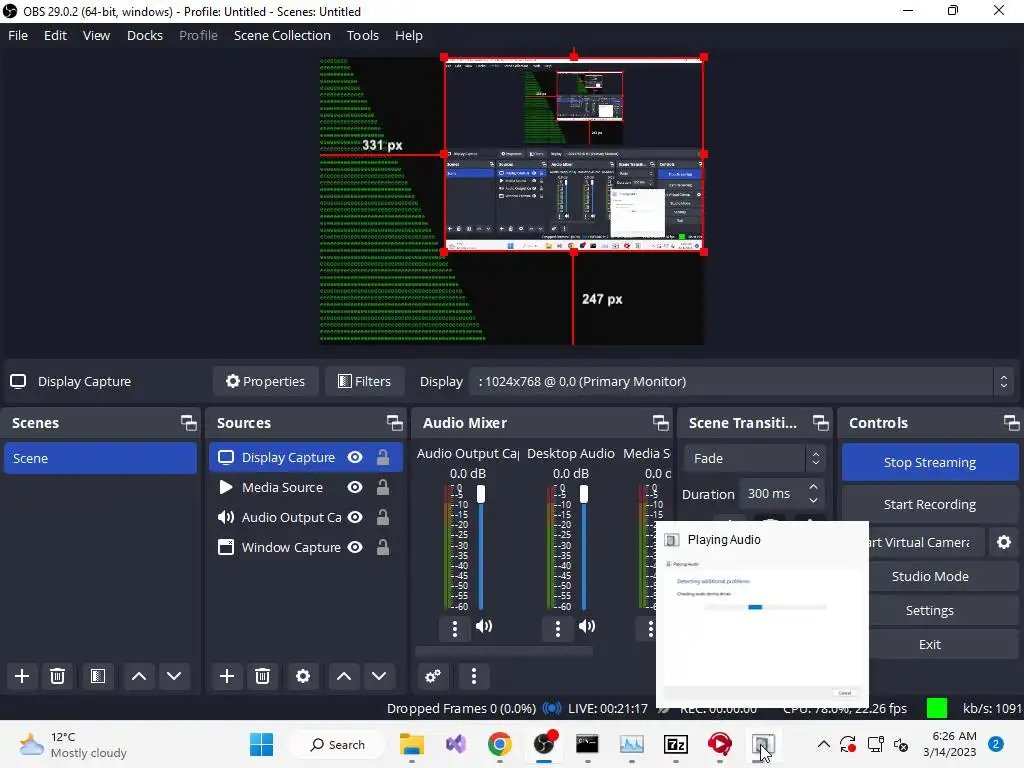Open Media Source channel options dots
Screen dimensions: 1024x768
[x=650, y=628]
